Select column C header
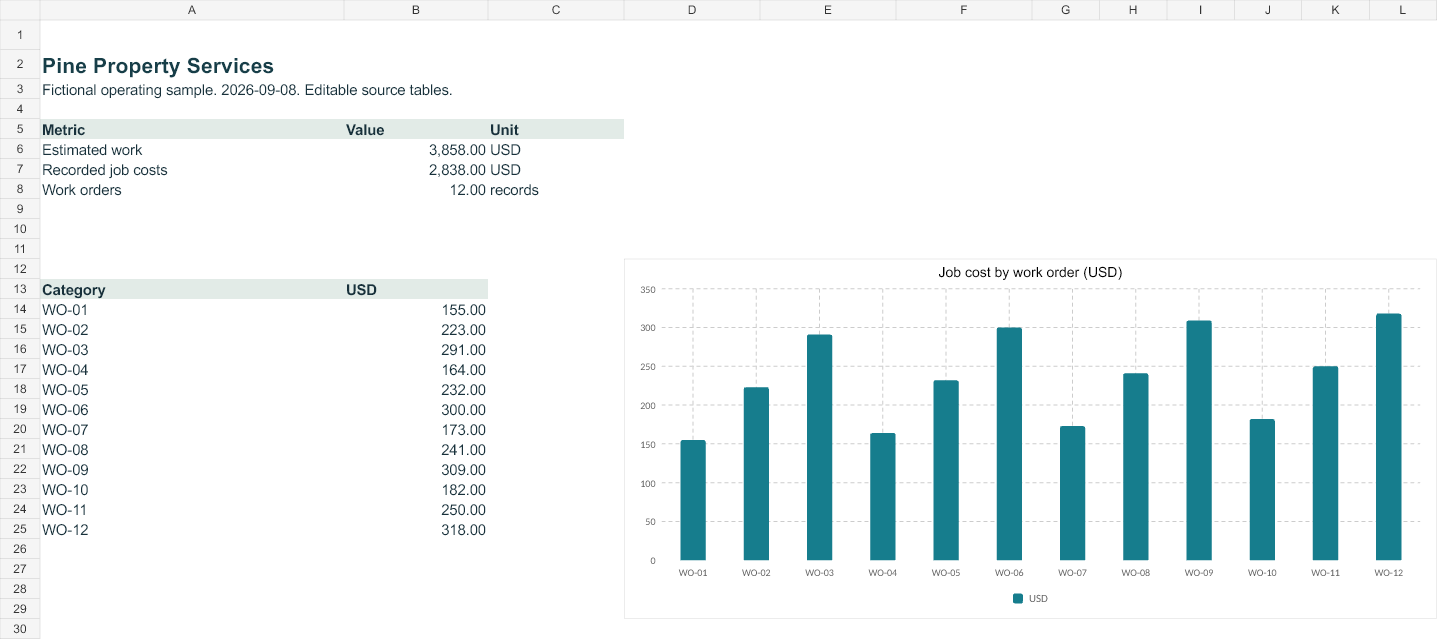Viewport: 1437px width, 639px height. 556,10
